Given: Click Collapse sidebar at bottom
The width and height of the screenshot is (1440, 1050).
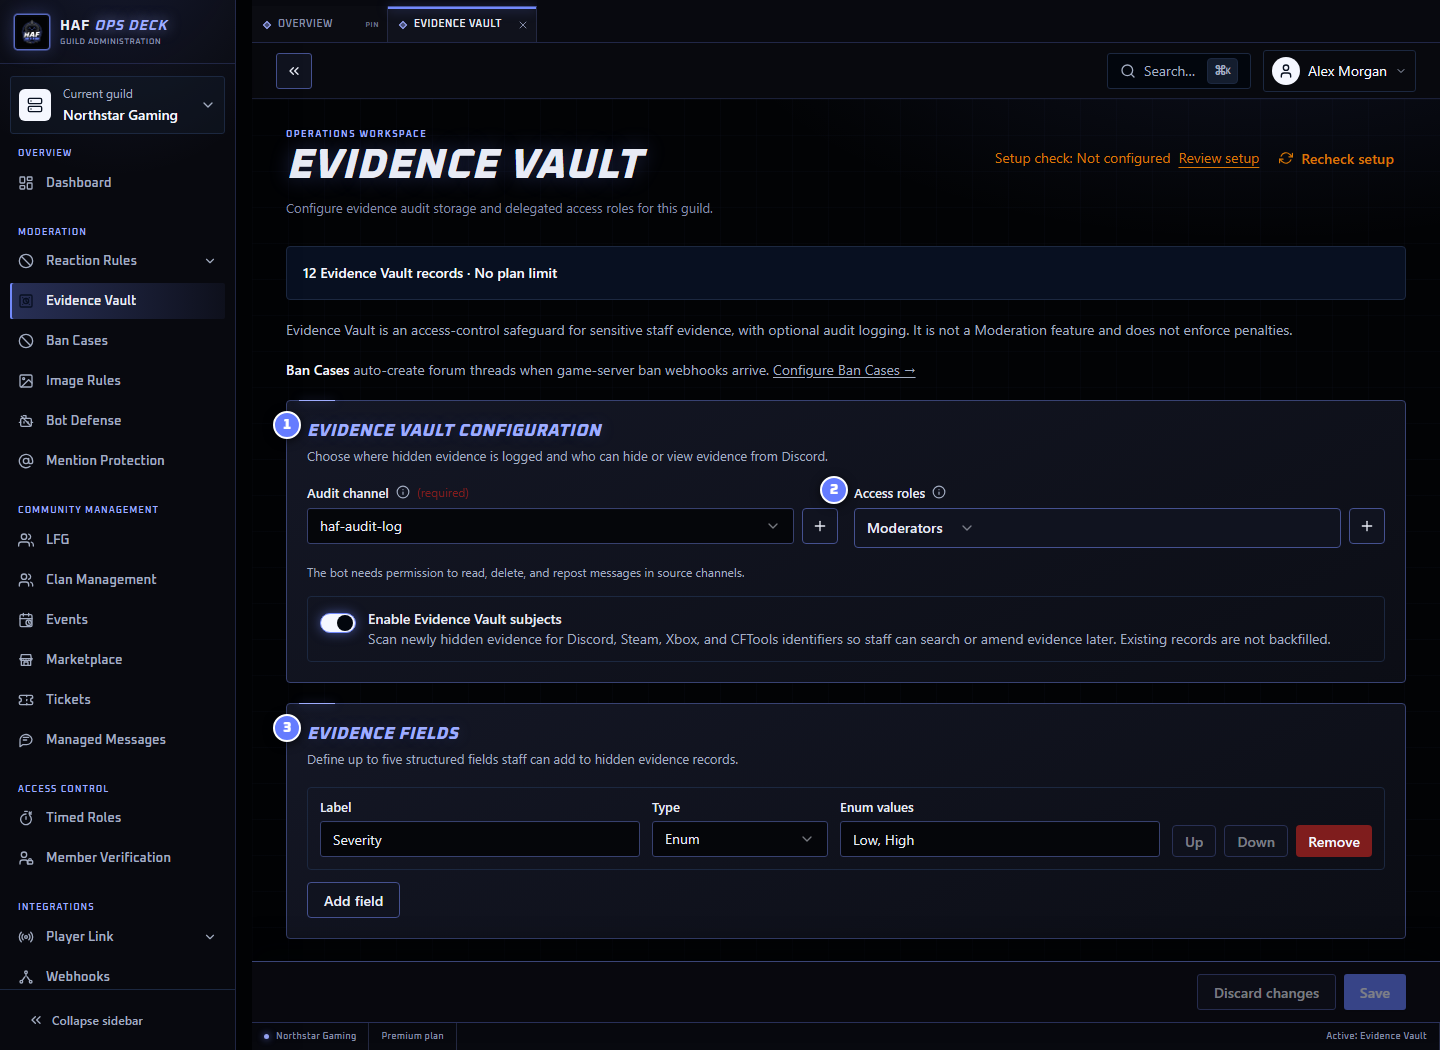Looking at the screenshot, I should [x=87, y=1021].
